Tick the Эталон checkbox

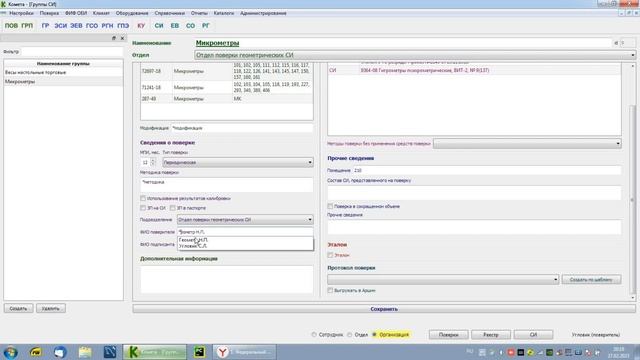pos(330,255)
